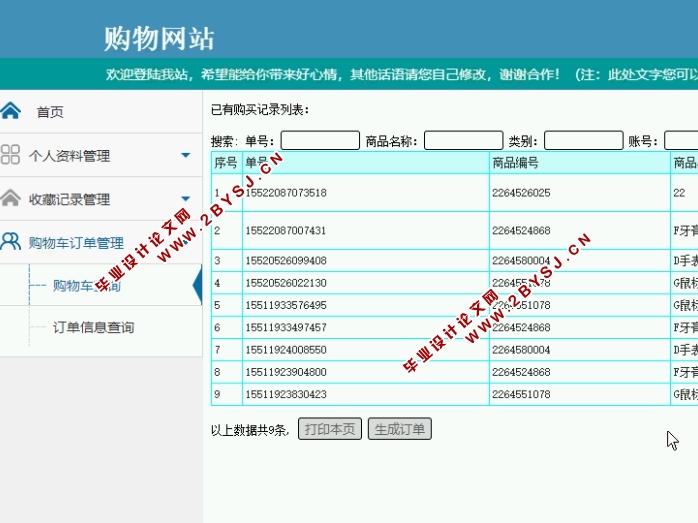The image size is (698, 523).
Task: Click the grid icon beside 个人资料管理
Action: [x=10, y=154]
